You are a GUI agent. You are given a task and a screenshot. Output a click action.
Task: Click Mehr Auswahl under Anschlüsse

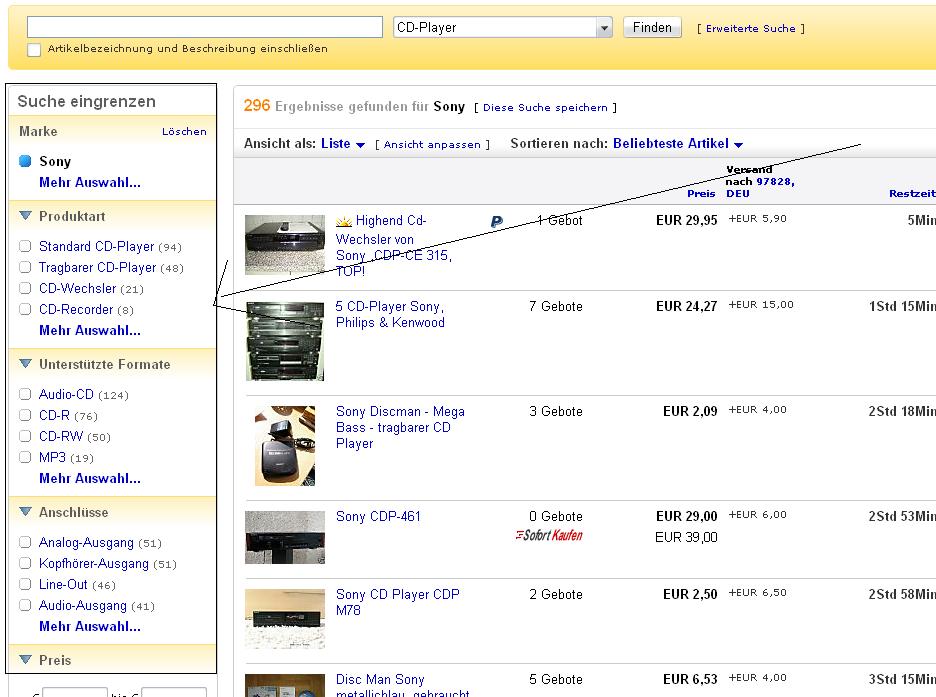(90, 627)
